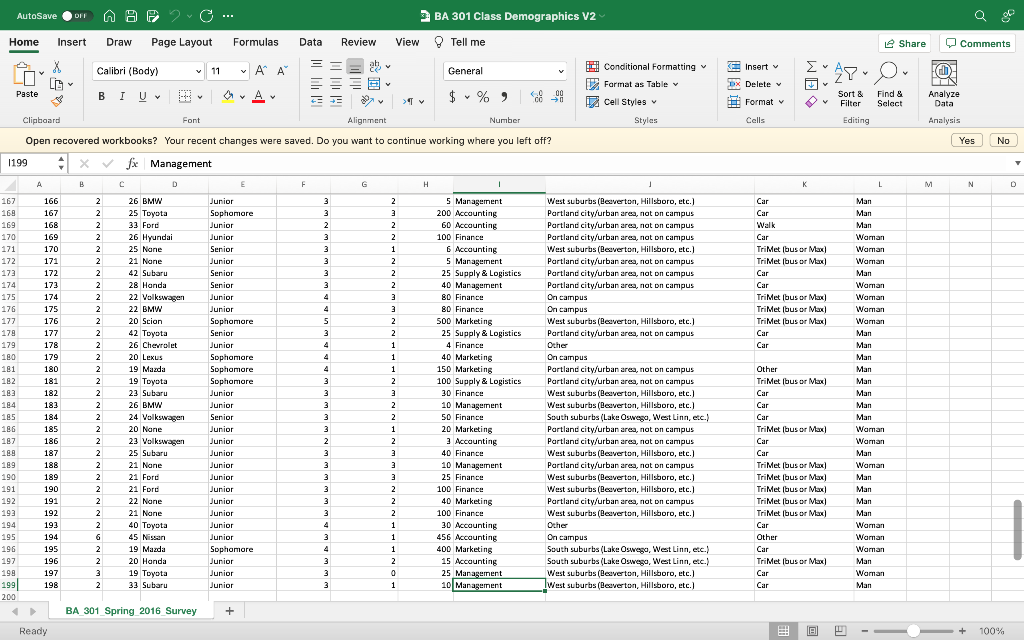Toggle the Show Paragraph Marks option
Image resolution: width=1024 pixels, height=640 pixels.
pos(409,101)
